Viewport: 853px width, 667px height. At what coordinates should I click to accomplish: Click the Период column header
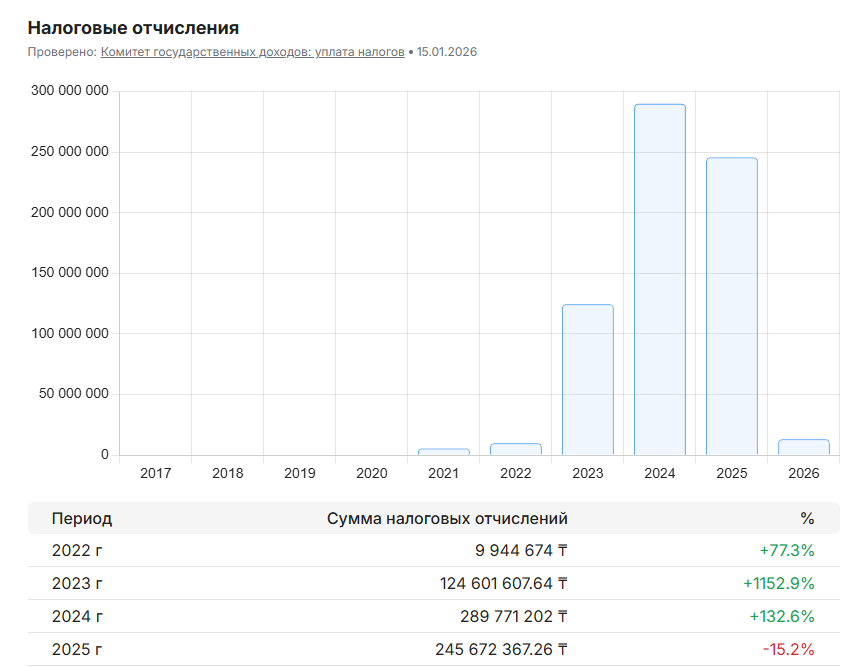[82, 518]
